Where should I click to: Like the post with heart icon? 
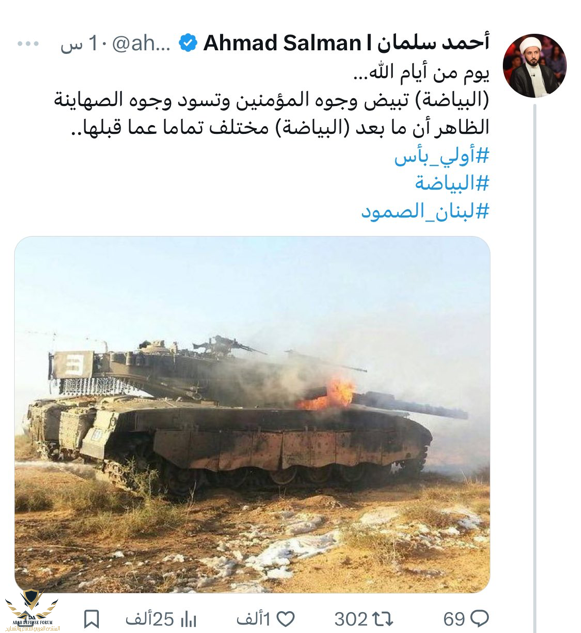286,619
